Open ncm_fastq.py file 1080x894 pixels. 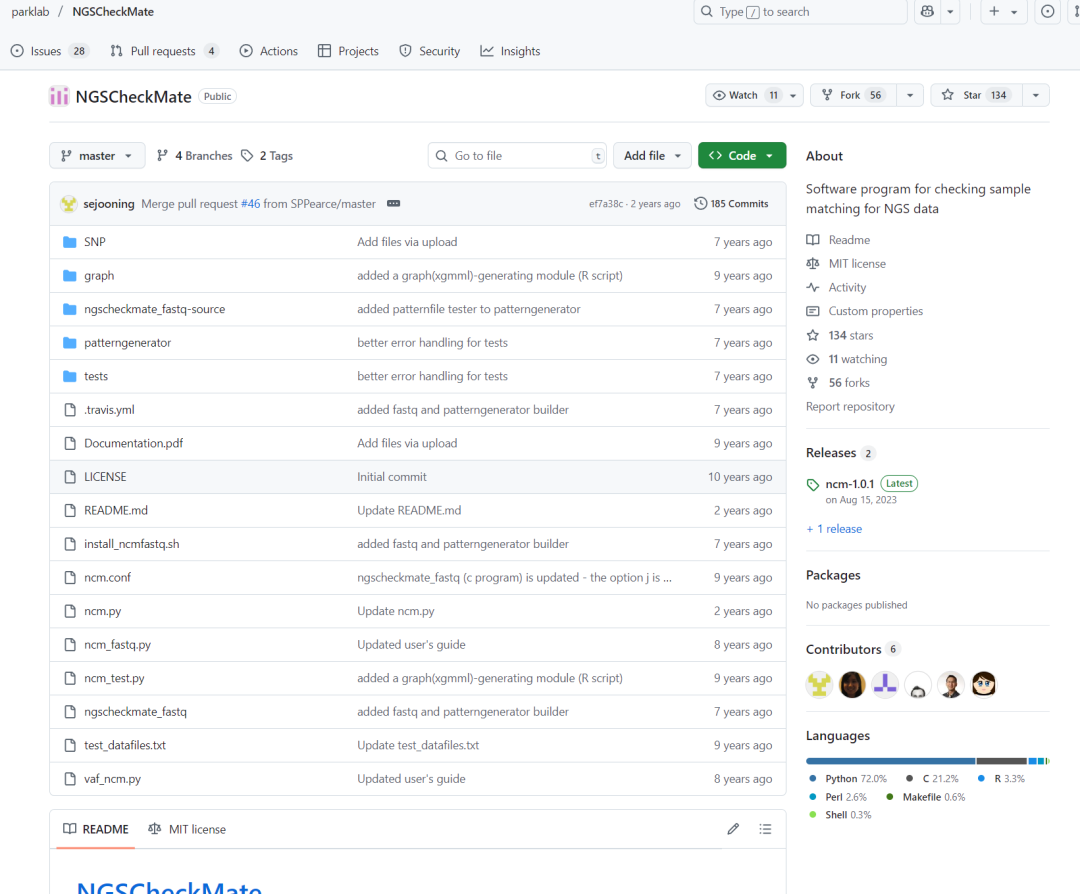click(117, 645)
